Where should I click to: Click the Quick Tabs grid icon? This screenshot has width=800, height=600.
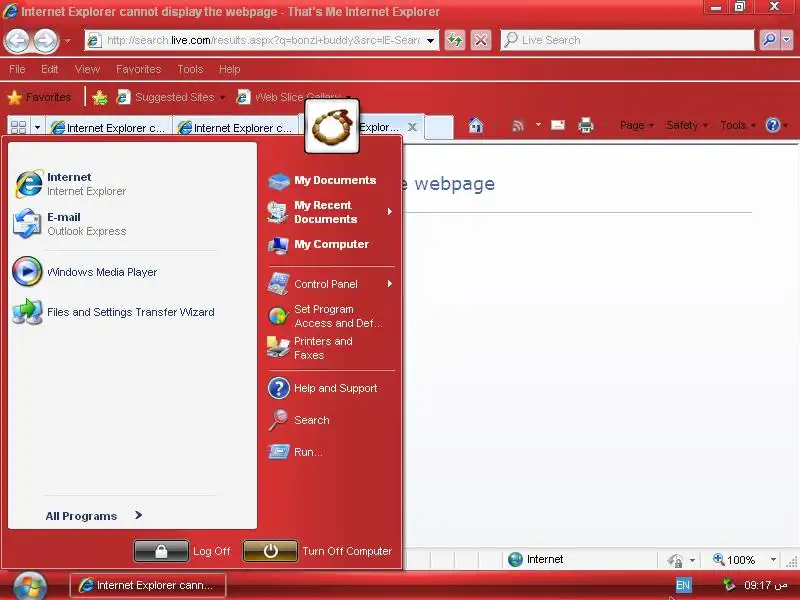click(x=18, y=127)
